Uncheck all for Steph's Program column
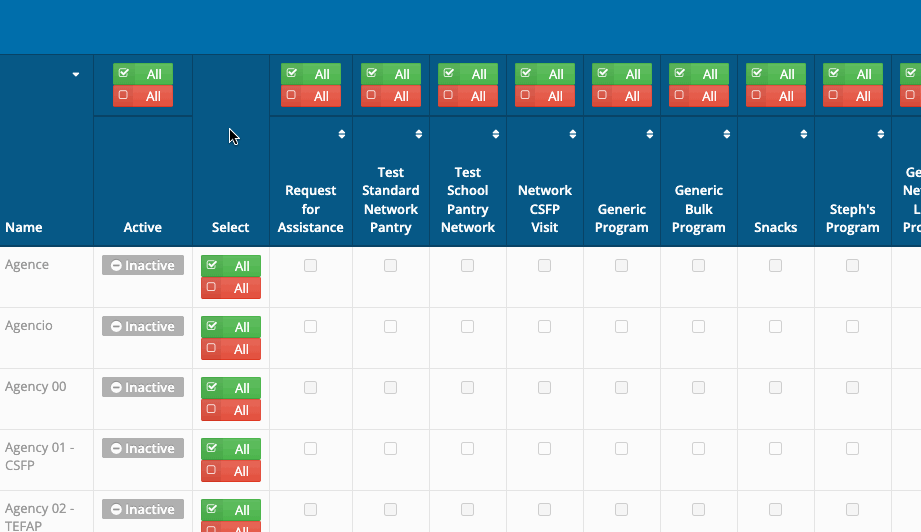 pyautogui.click(x=852, y=96)
